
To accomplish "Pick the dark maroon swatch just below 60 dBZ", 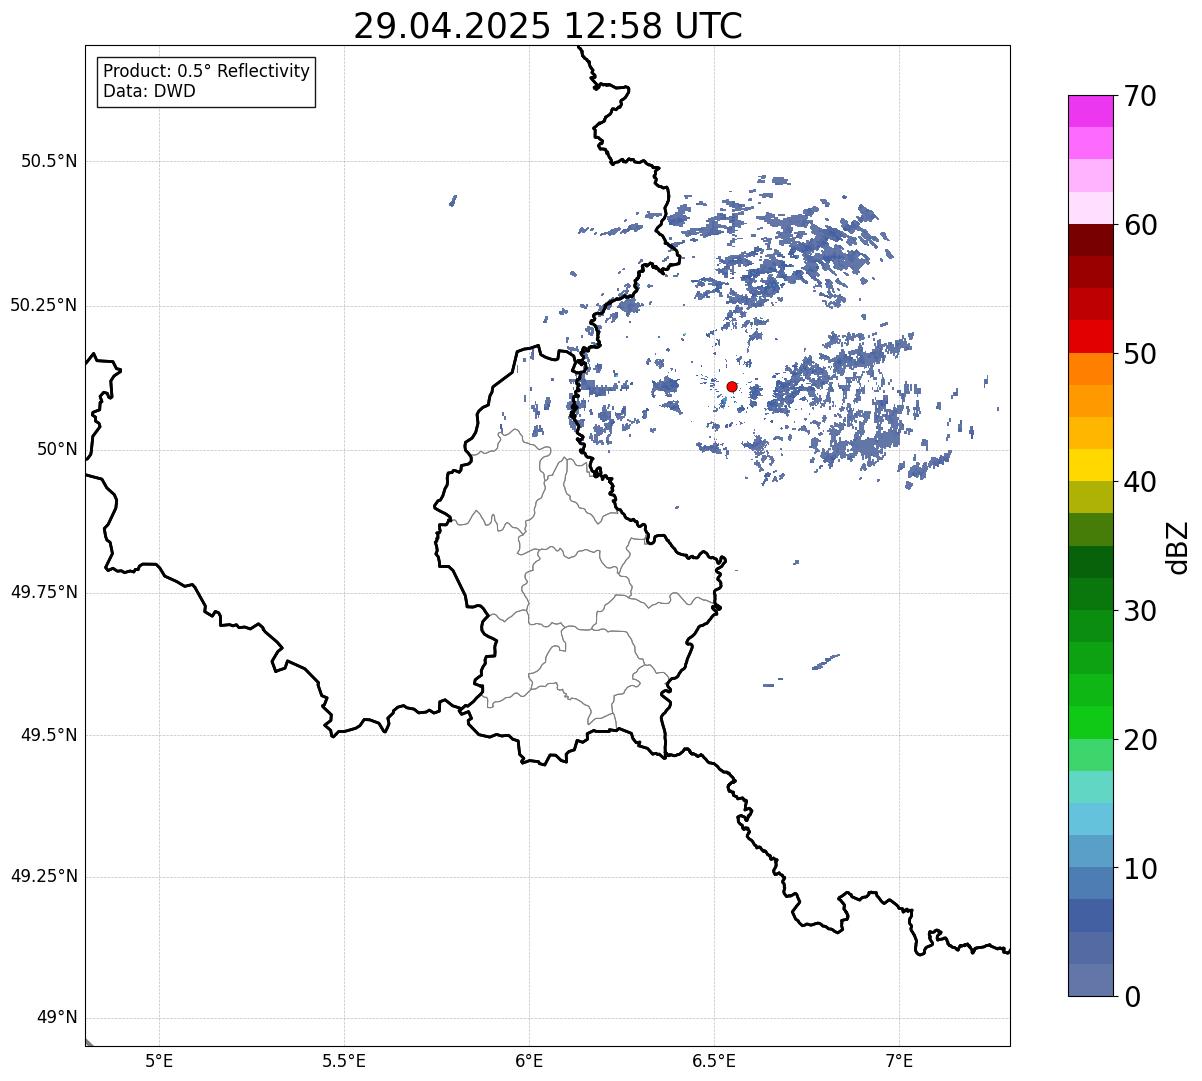I will click(1090, 241).
